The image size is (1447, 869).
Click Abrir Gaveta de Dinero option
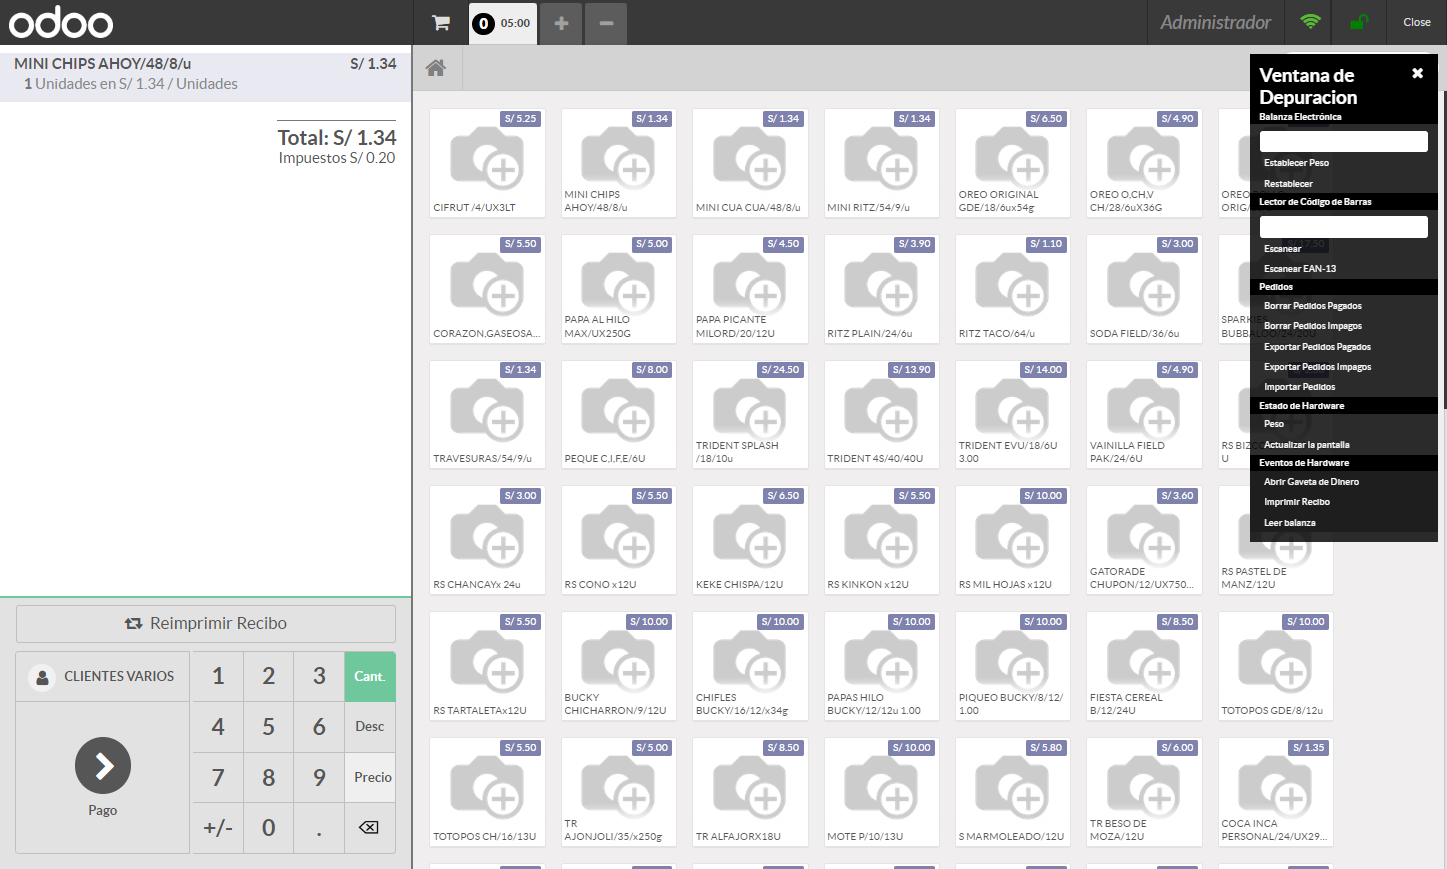coord(1311,482)
